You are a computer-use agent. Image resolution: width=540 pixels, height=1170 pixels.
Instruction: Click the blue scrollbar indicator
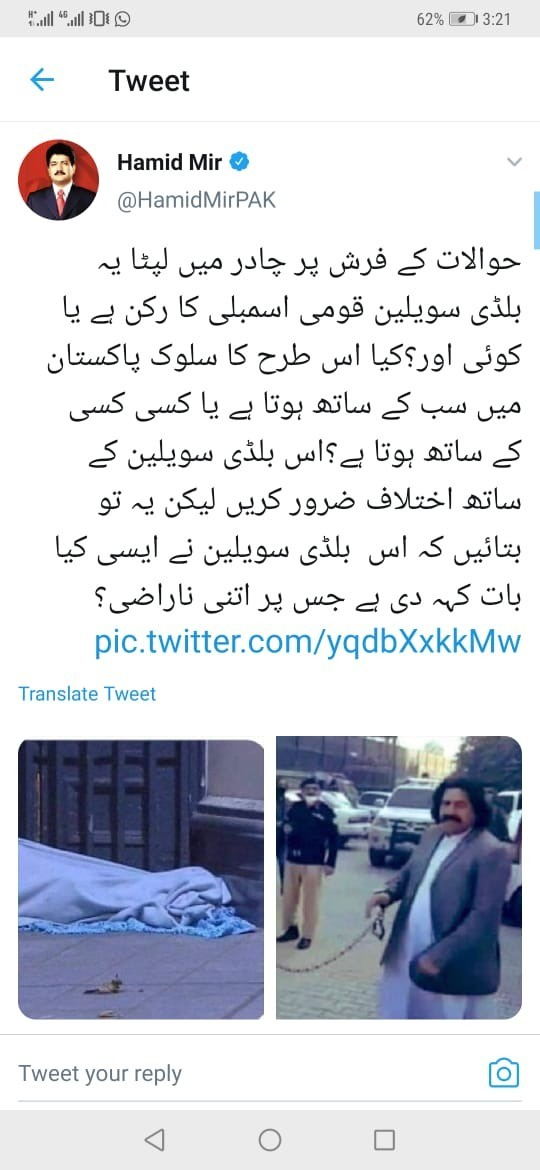536,220
